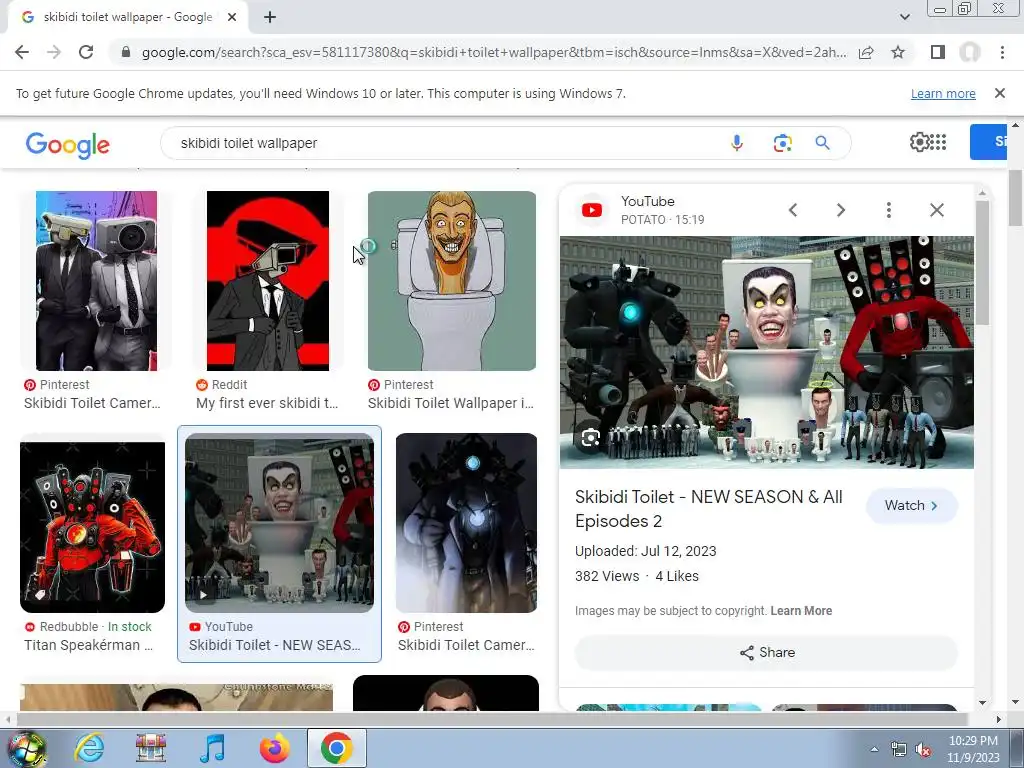Open the muted volume tray icon
Image resolution: width=1024 pixels, height=768 pixels.
click(x=923, y=750)
